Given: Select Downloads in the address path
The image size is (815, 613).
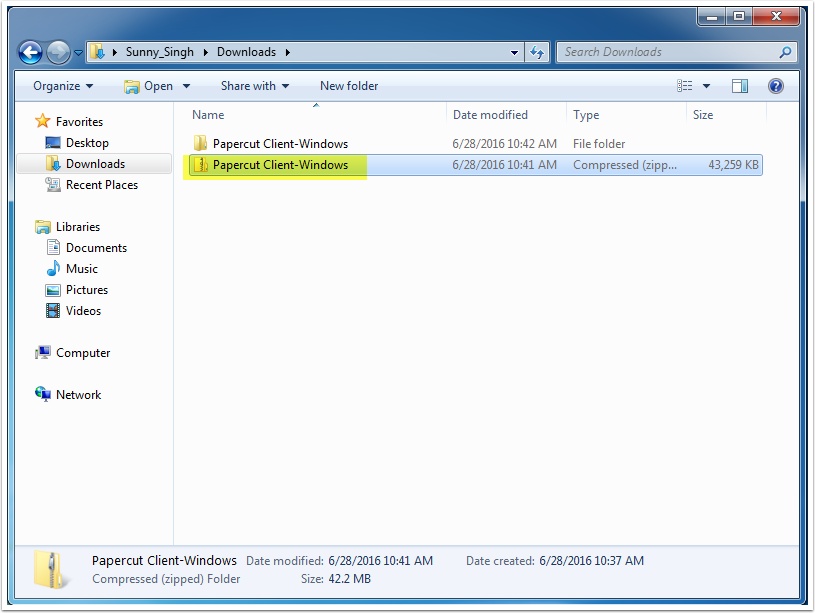Looking at the screenshot, I should pos(246,52).
